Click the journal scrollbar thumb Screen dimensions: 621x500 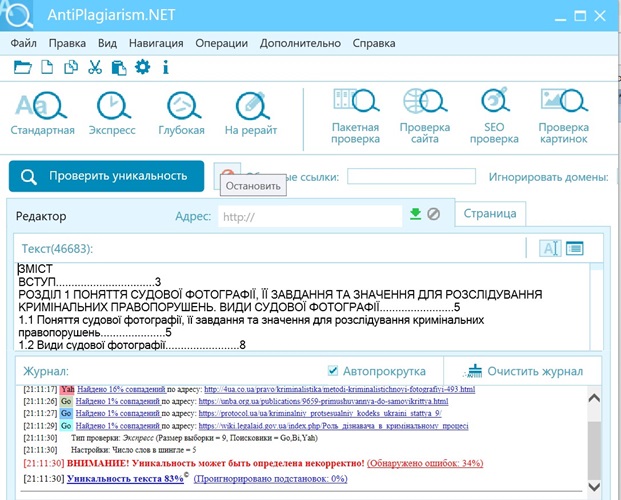click(594, 451)
